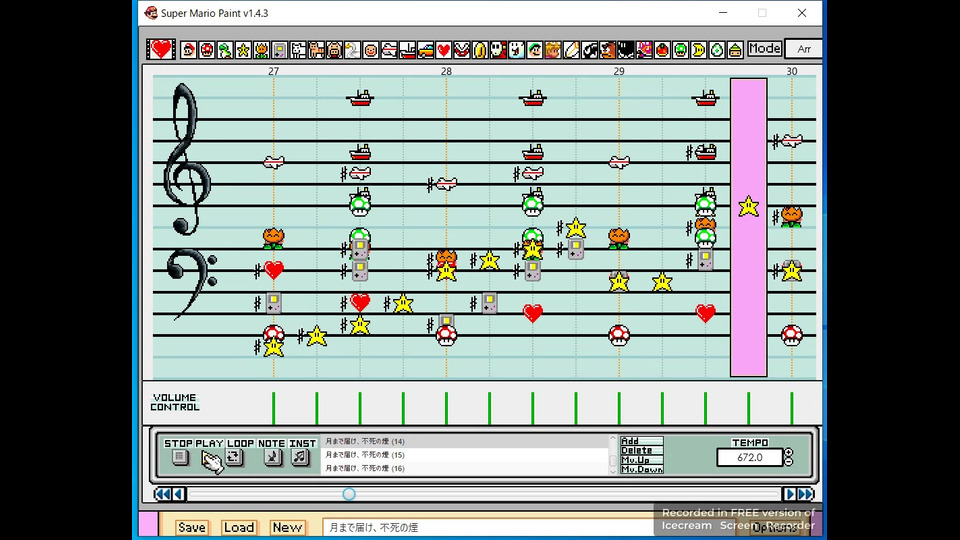Choose the Airplane instrument in toolbar

click(x=389, y=50)
